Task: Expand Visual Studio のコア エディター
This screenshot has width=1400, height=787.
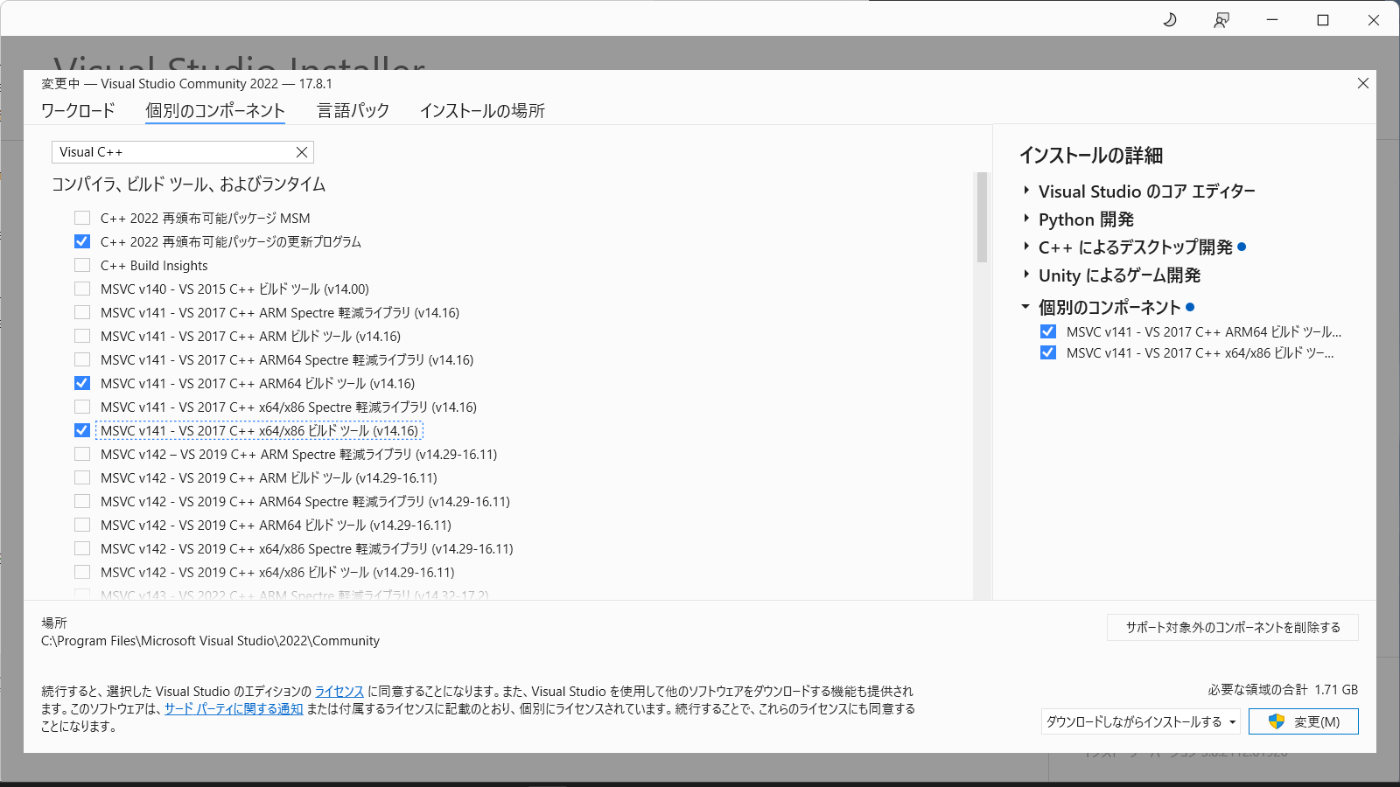Action: point(1026,191)
